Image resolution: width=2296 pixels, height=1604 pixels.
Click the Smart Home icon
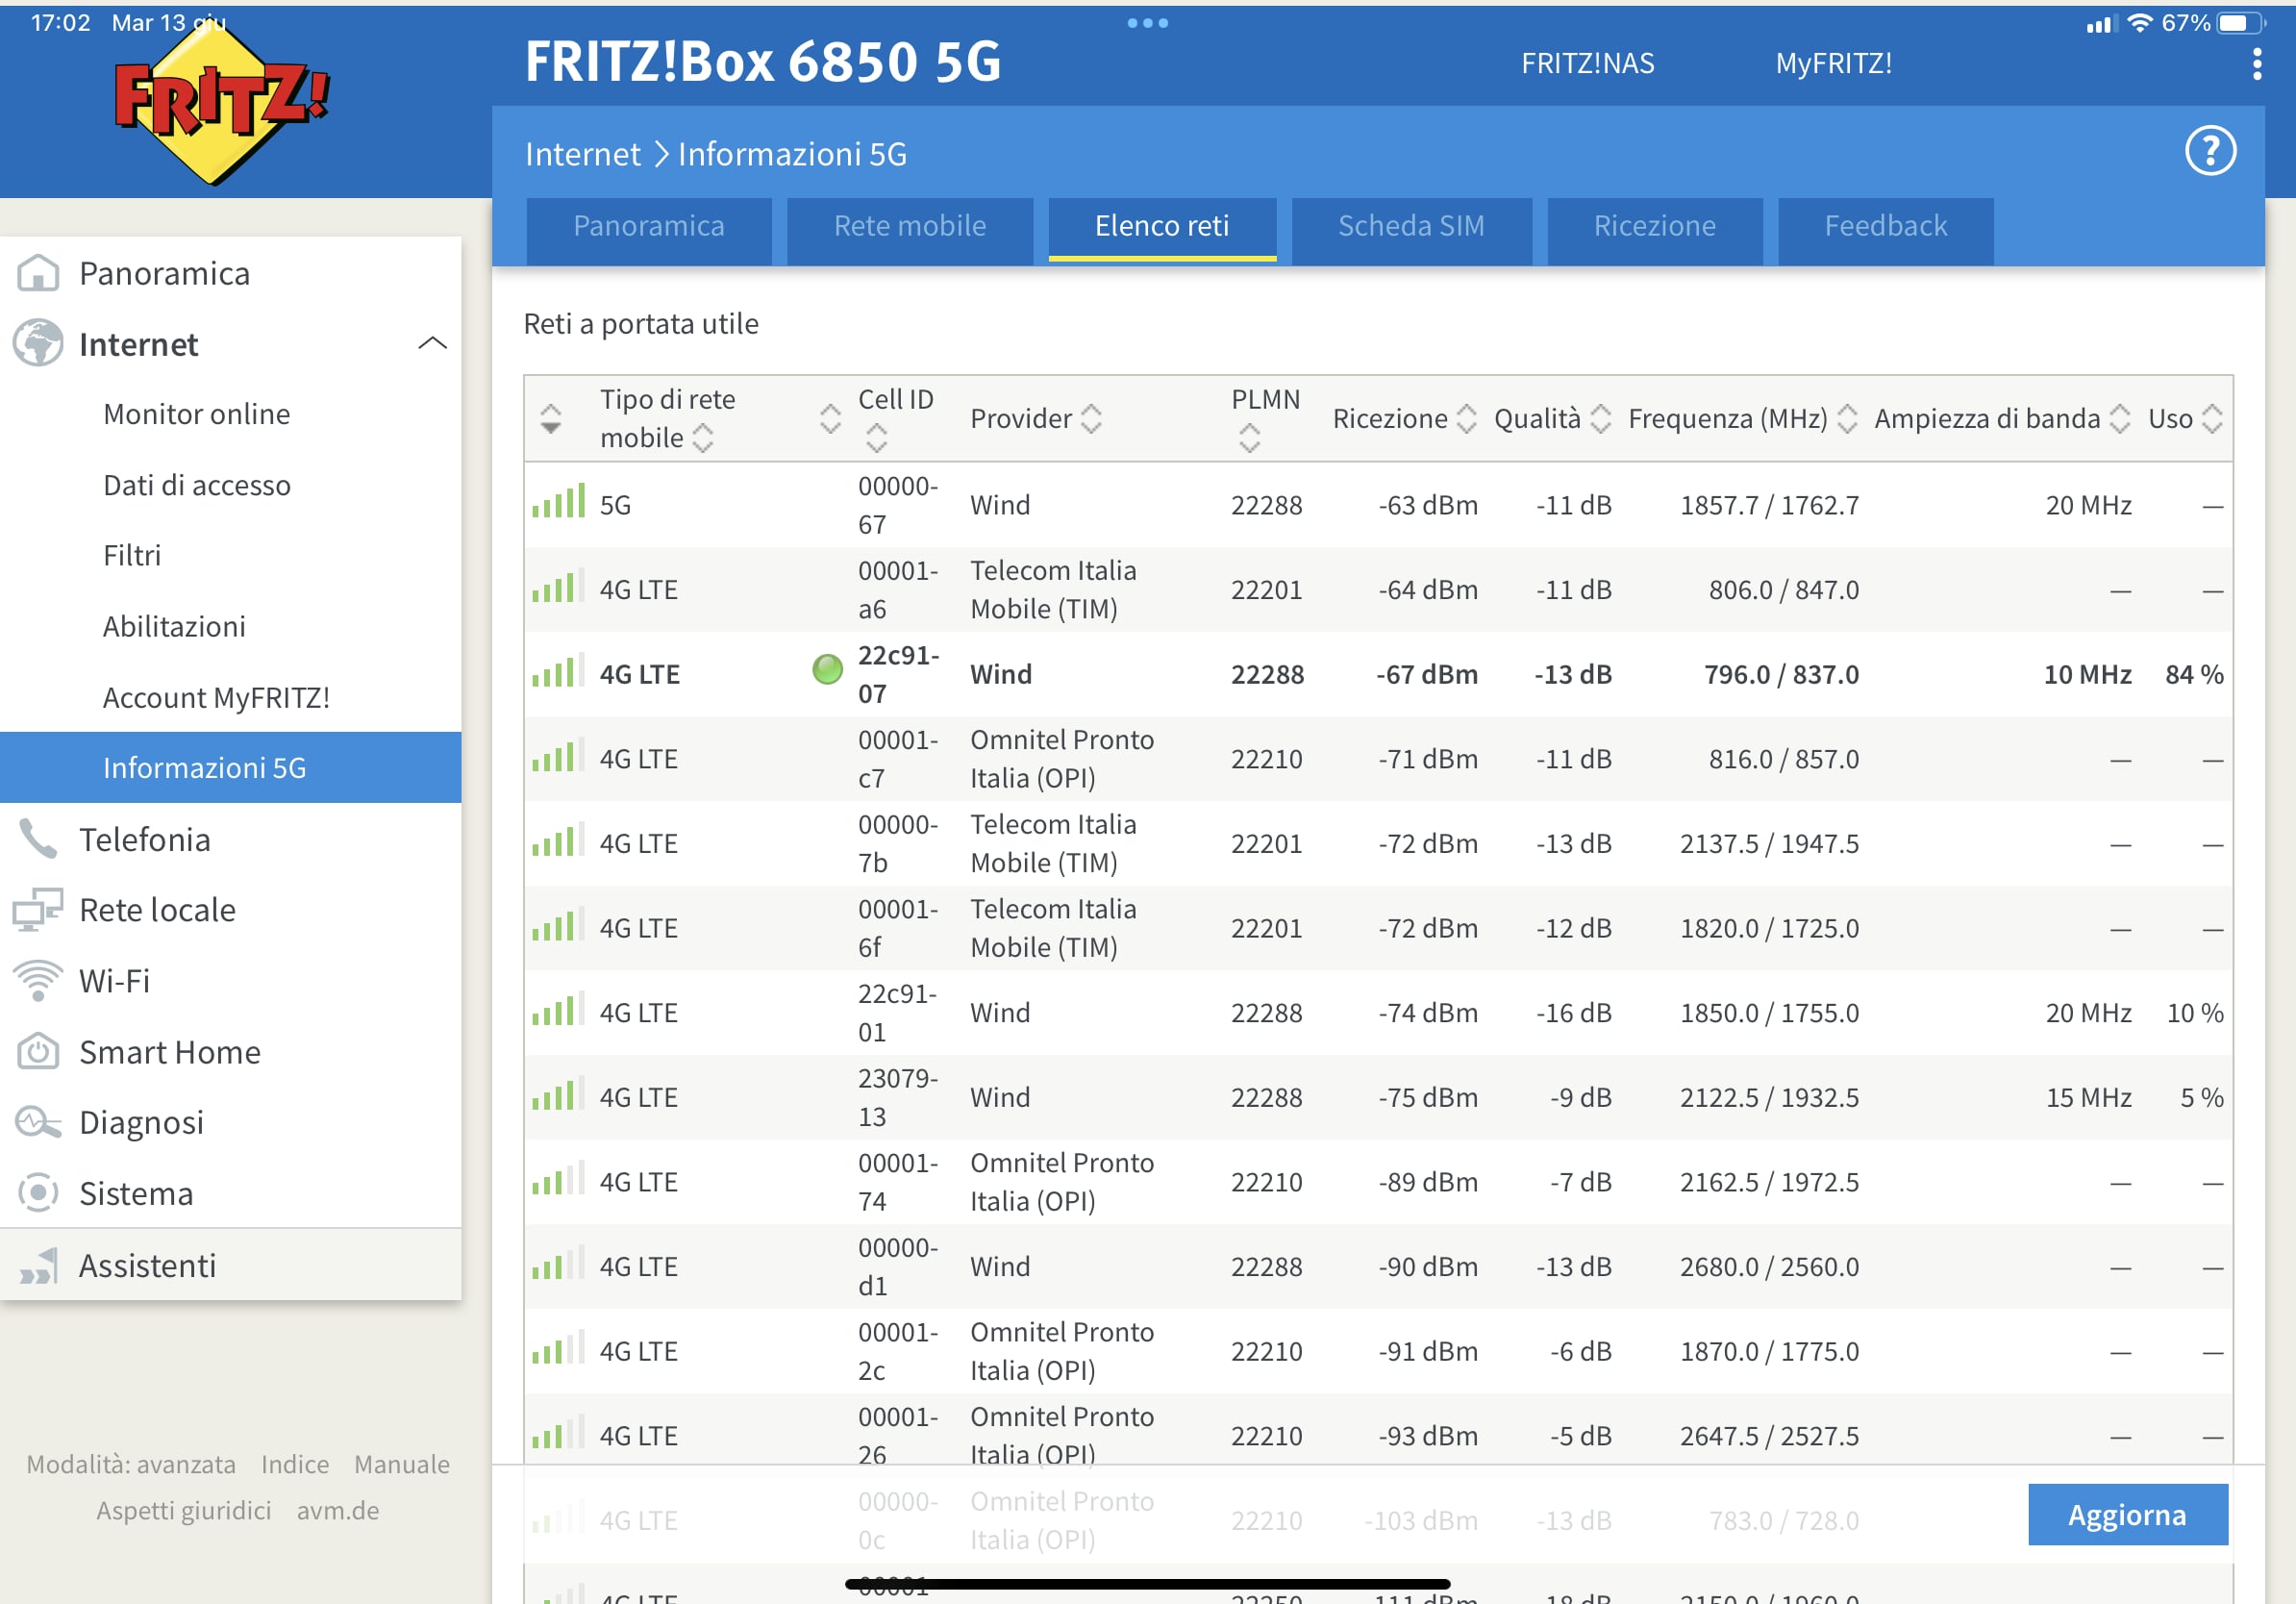click(38, 1051)
